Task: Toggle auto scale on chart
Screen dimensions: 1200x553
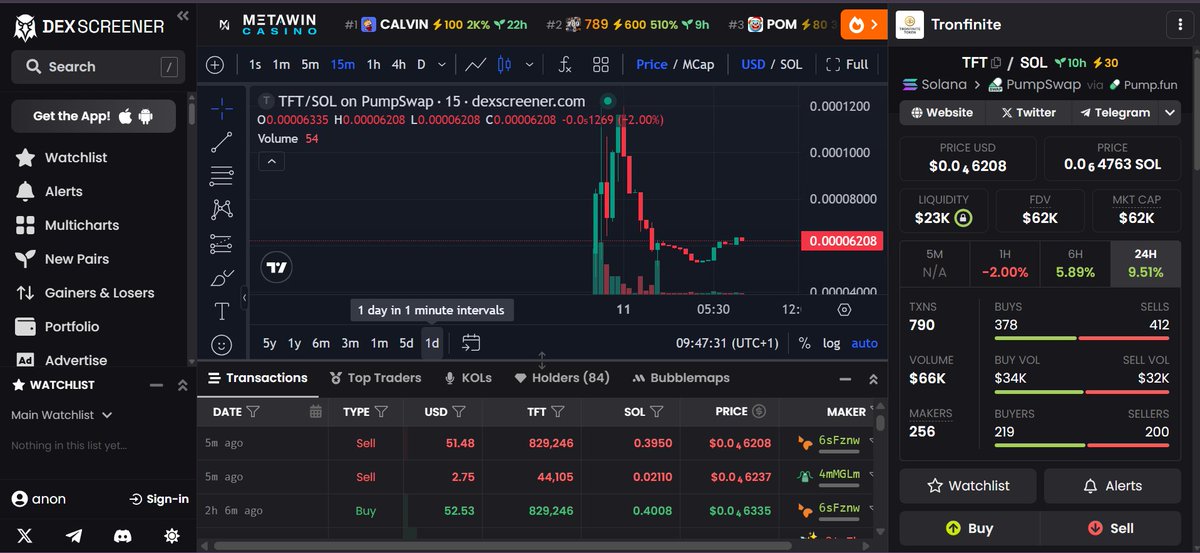Action: [x=865, y=343]
